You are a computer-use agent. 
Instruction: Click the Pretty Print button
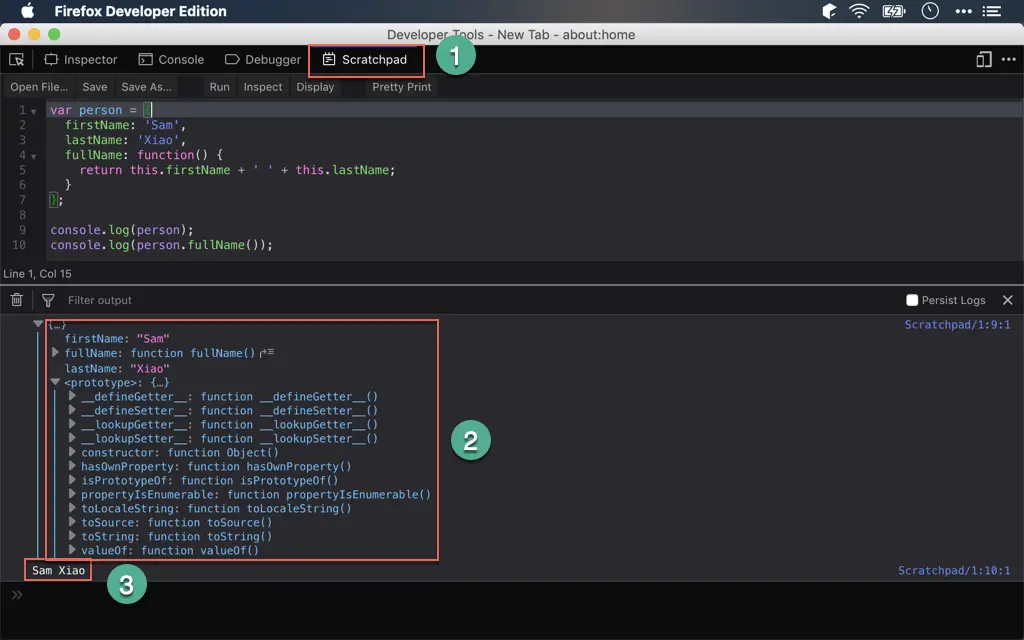[401, 87]
